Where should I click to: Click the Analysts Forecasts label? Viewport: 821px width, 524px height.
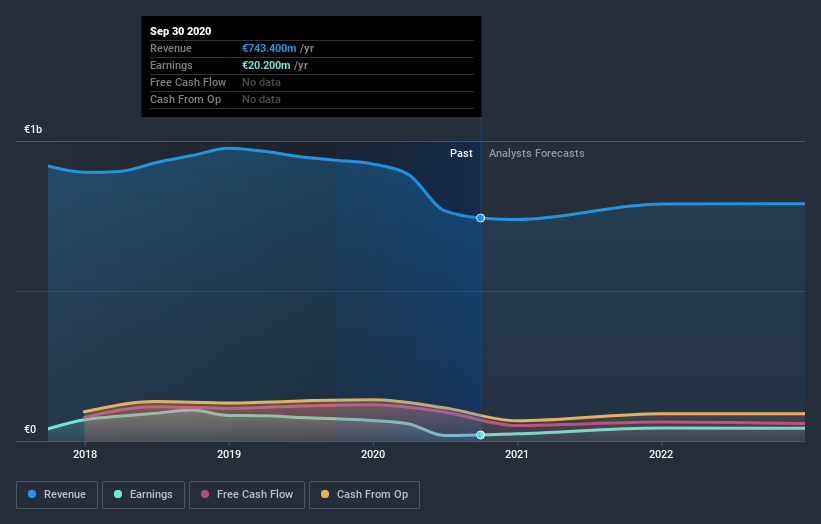point(537,153)
